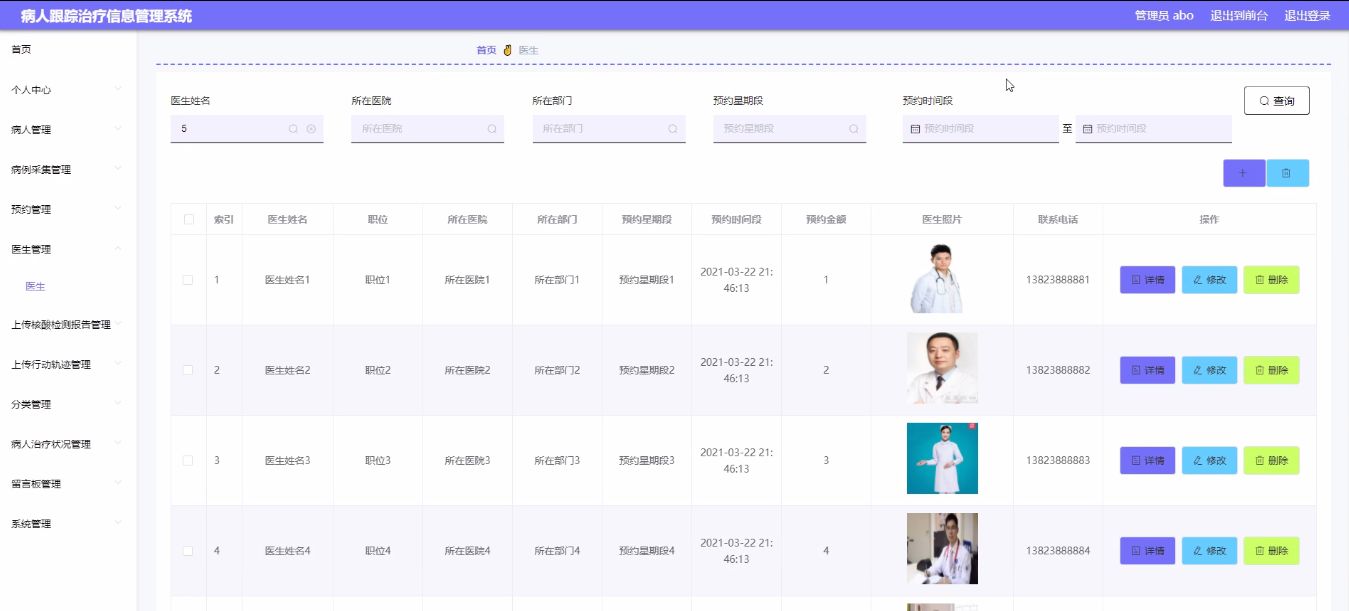Expand the 个人中心 sidebar menu

coord(68,89)
